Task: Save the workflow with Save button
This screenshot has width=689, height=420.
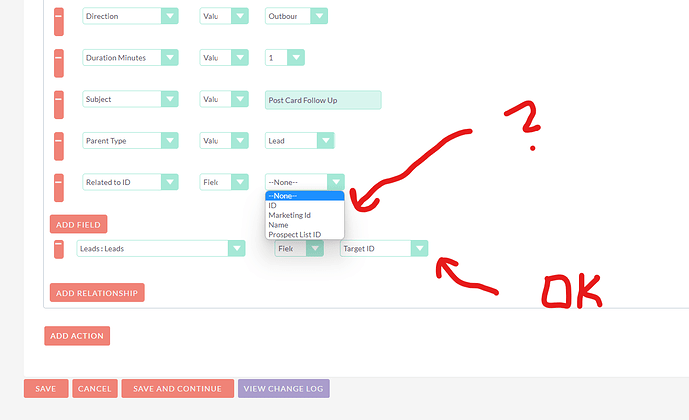Action: 46,389
